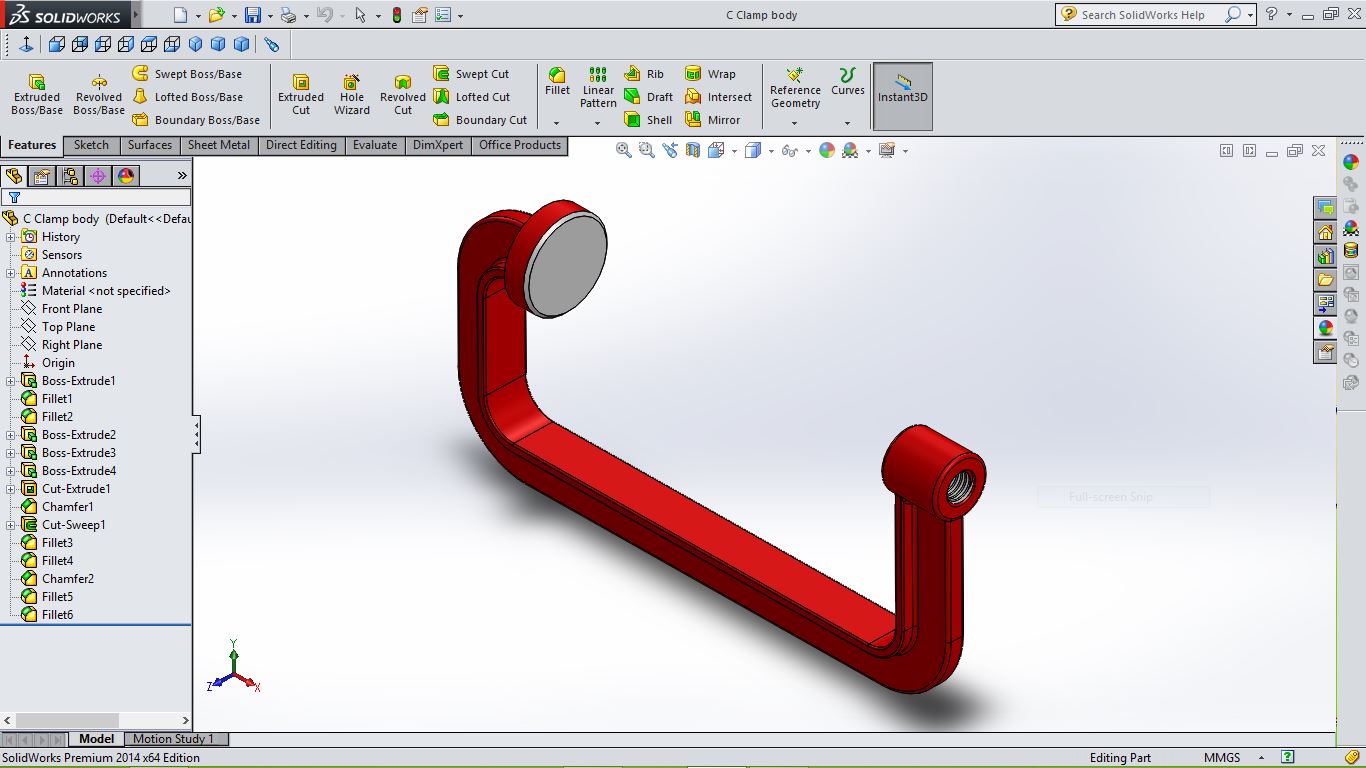Click the Swept Cut command
Image resolution: width=1366 pixels, height=768 pixels.
click(x=471, y=74)
